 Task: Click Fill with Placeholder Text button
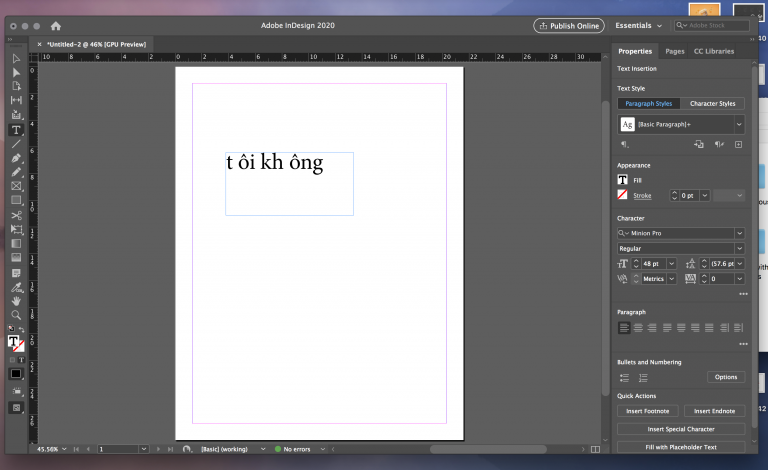click(681, 447)
